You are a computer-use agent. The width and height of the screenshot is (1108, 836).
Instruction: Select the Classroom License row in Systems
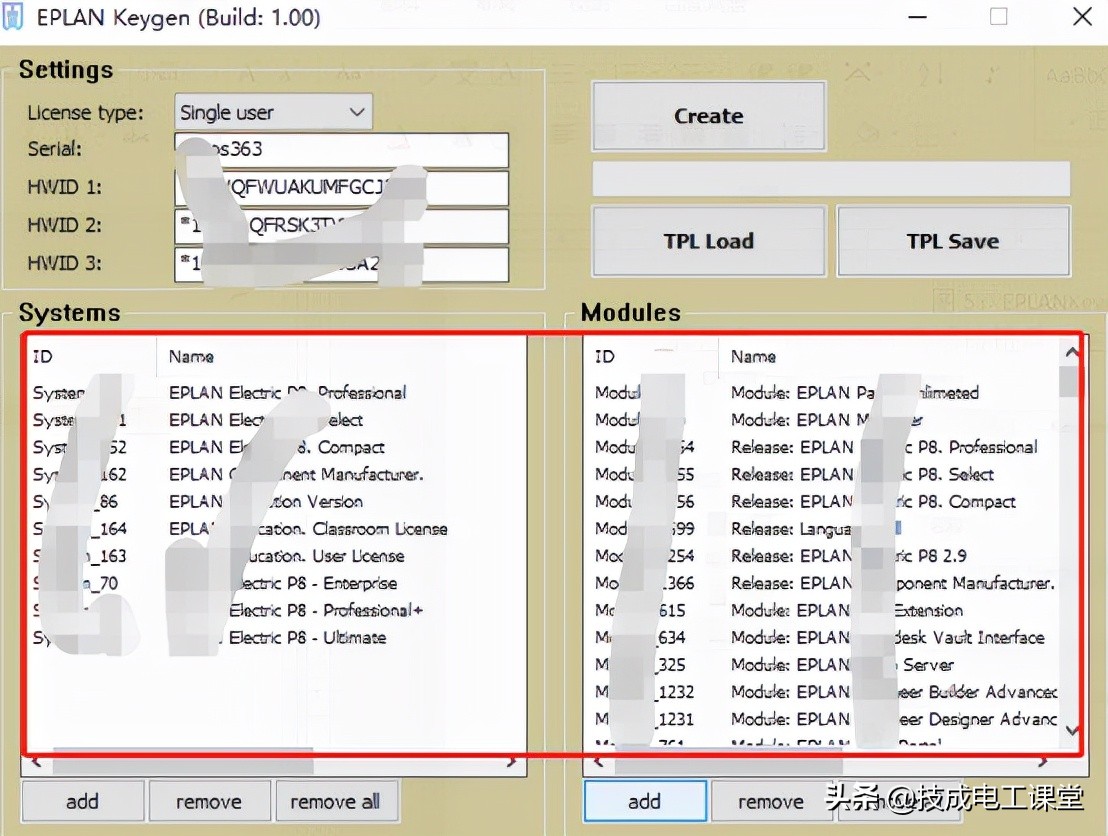point(276,529)
